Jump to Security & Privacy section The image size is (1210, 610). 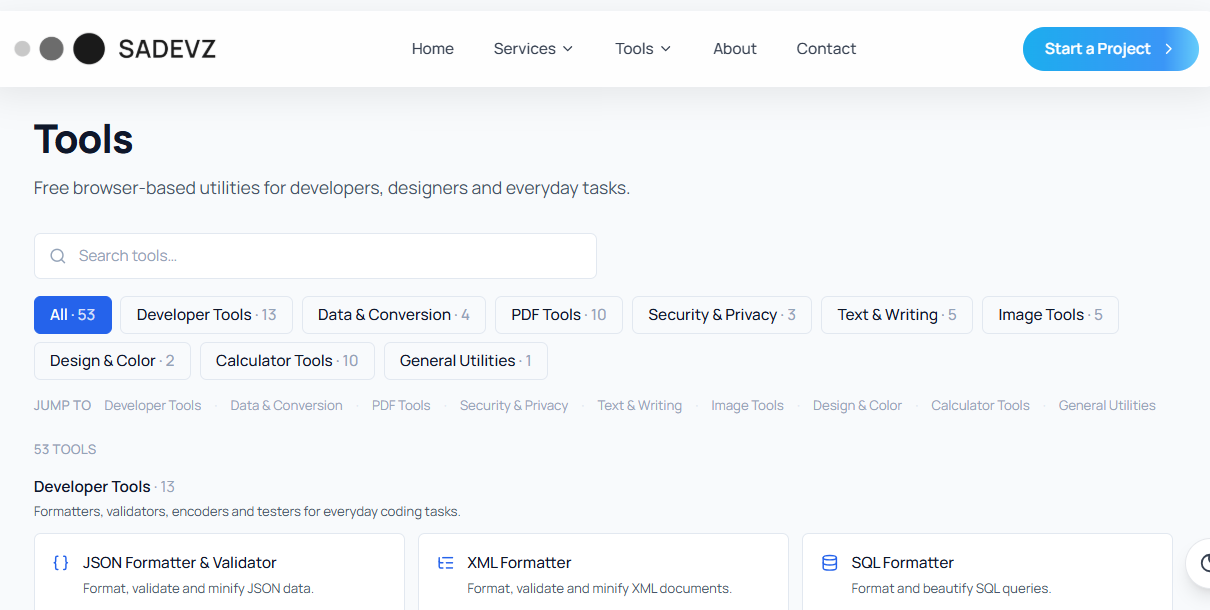pos(514,406)
